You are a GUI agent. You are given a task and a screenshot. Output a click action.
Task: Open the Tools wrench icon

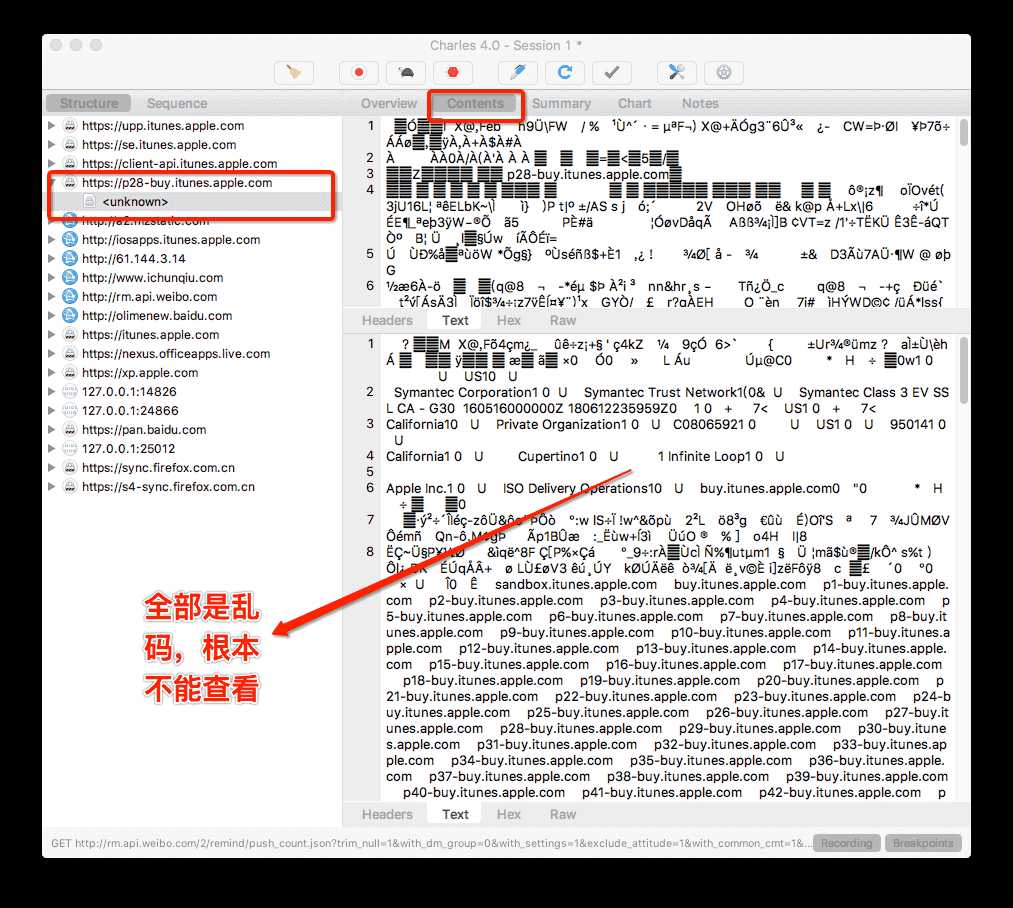[x=676, y=72]
